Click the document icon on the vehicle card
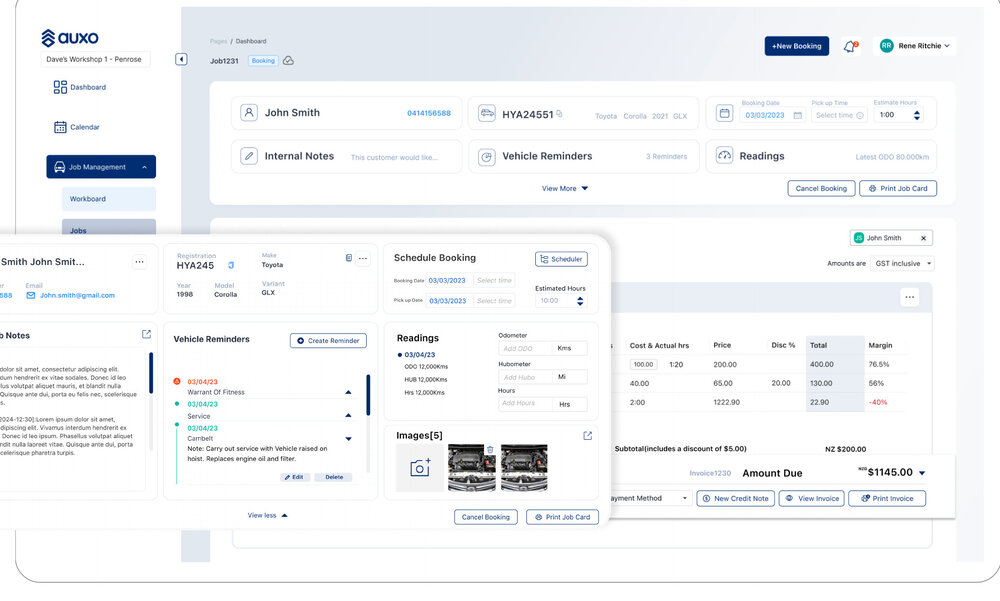The height and width of the screenshot is (601, 1000). pos(349,258)
